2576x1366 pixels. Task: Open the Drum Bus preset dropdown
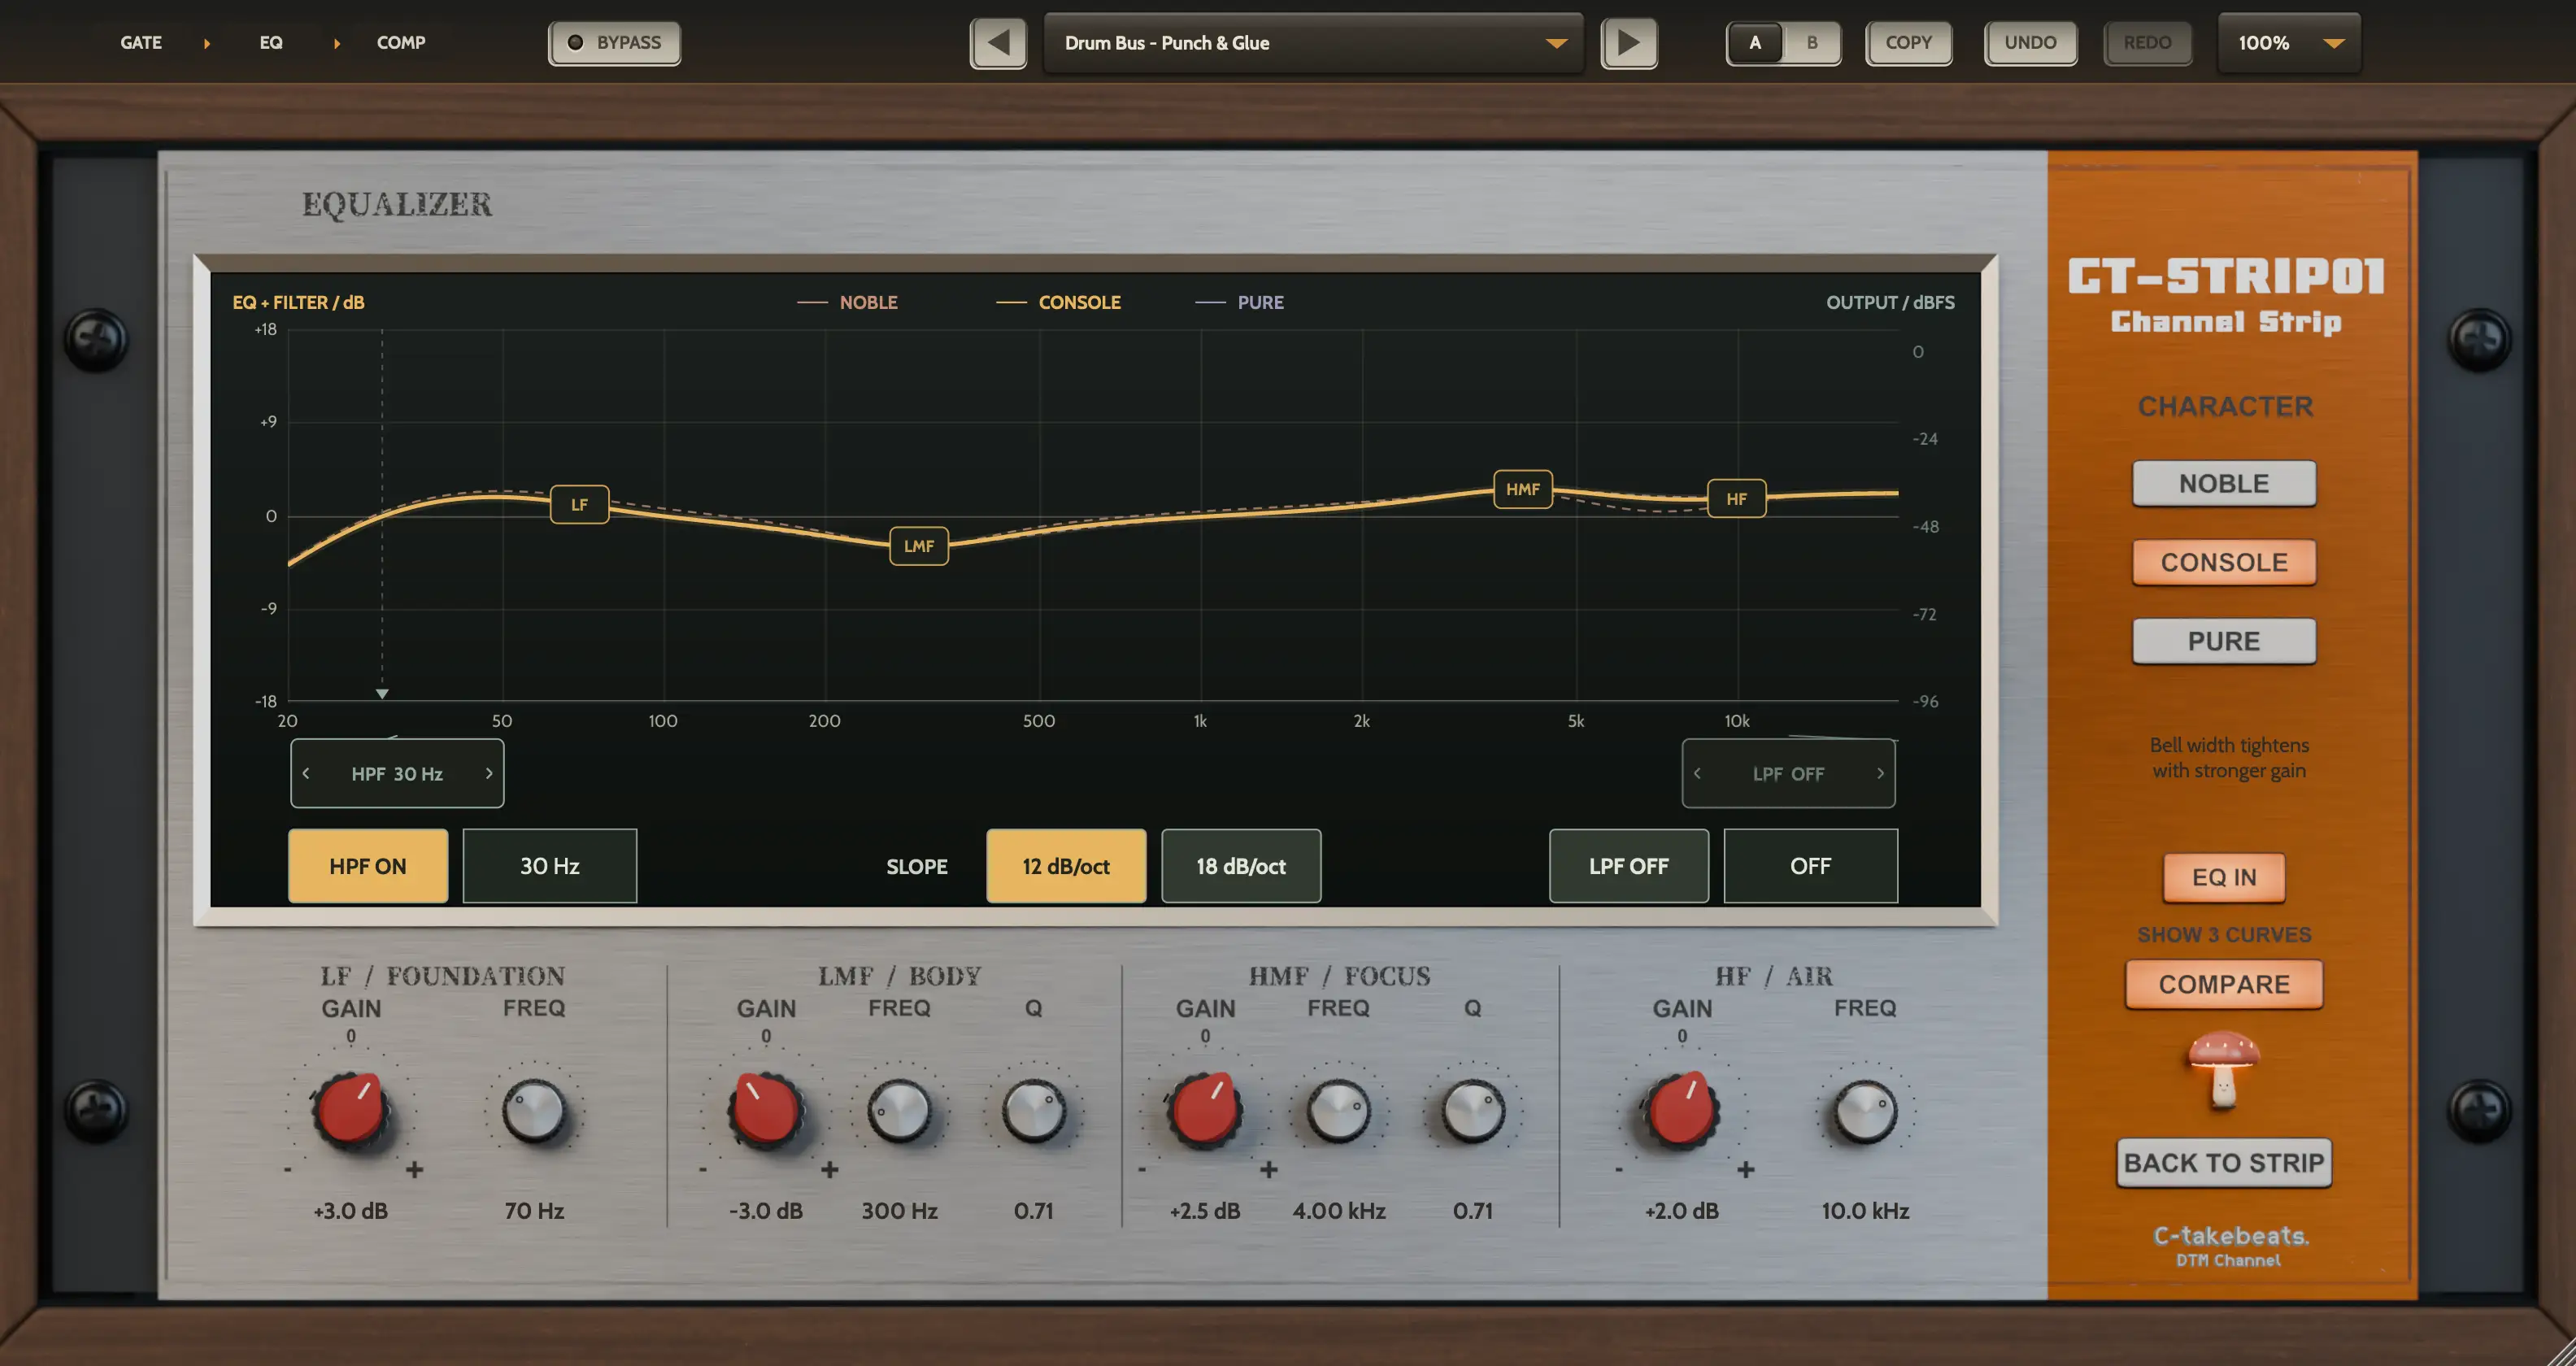[x=1314, y=43]
